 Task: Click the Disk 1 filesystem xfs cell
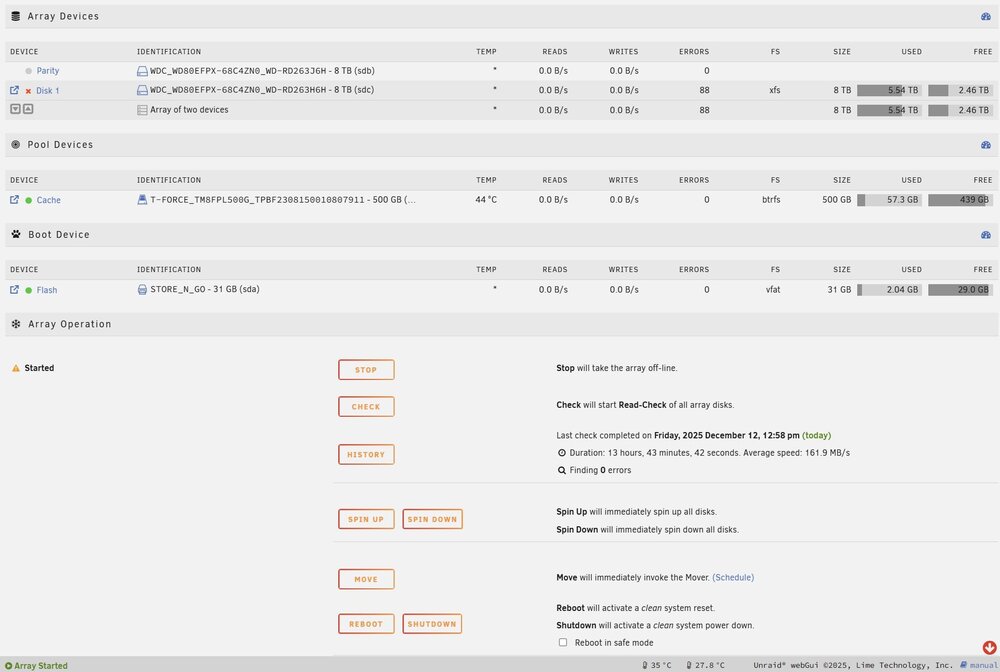click(x=775, y=91)
